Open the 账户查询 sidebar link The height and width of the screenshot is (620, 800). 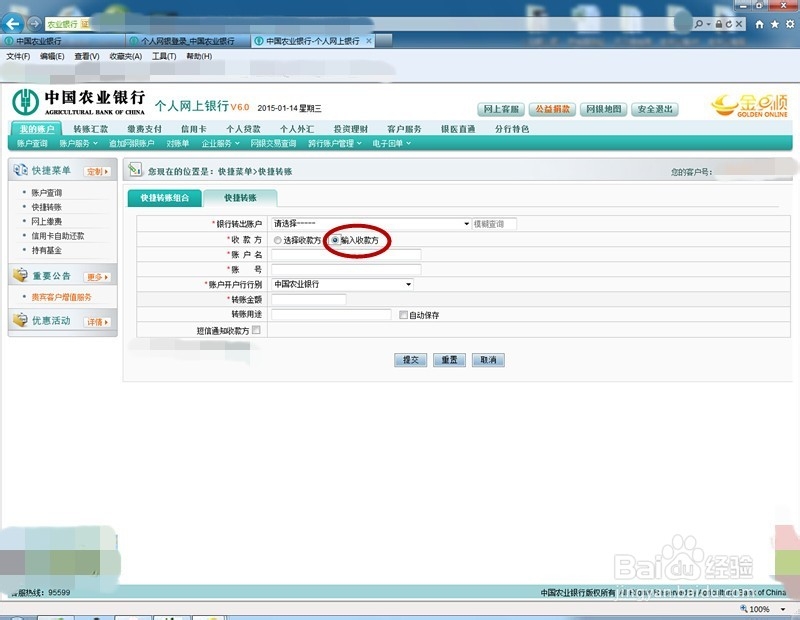[x=46, y=192]
